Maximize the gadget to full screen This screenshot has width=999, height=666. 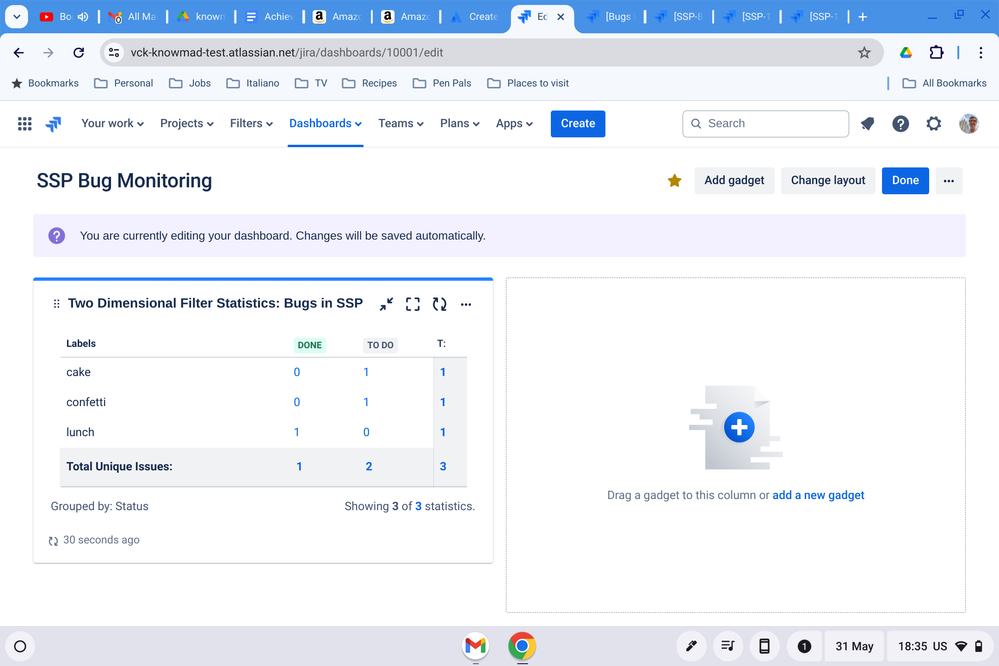click(412, 304)
